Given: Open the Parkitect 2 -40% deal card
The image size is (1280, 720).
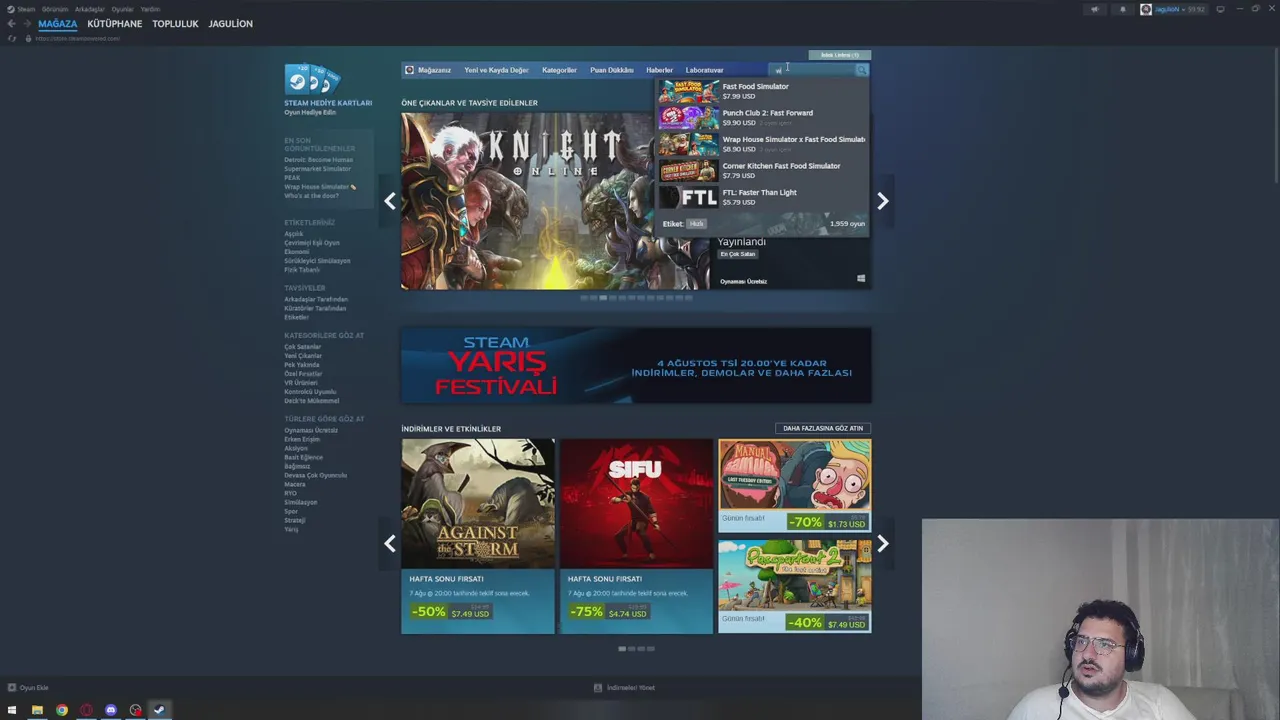Looking at the screenshot, I should coord(794,586).
